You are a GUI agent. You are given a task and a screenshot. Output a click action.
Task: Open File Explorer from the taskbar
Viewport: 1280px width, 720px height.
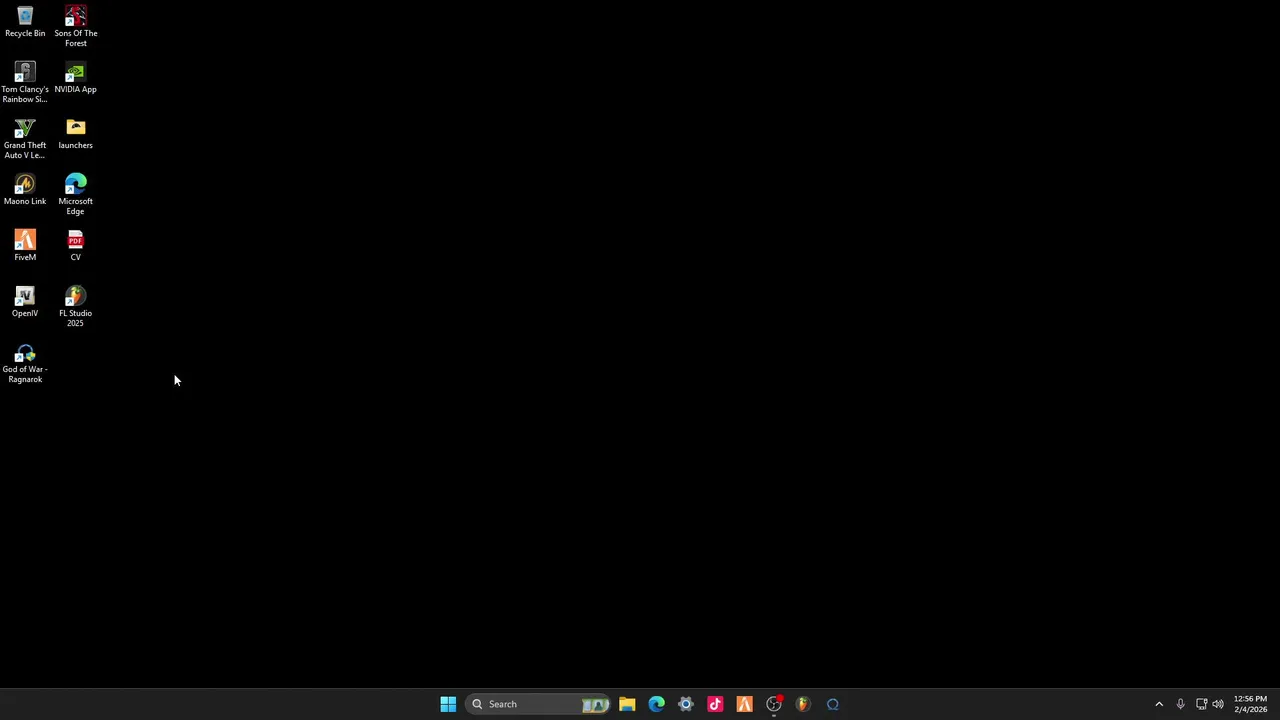(x=627, y=704)
